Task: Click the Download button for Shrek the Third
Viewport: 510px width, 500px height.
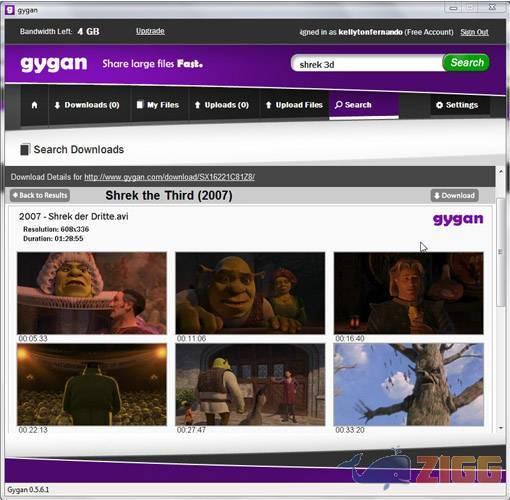Action: (x=454, y=195)
